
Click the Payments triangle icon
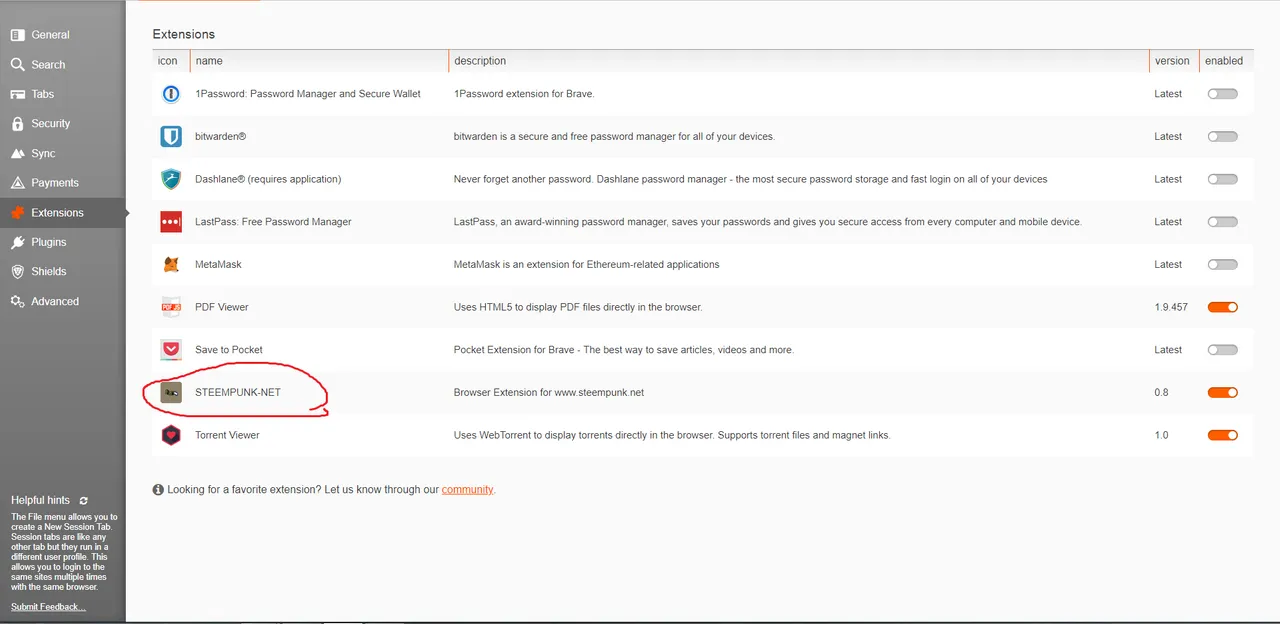point(17,183)
